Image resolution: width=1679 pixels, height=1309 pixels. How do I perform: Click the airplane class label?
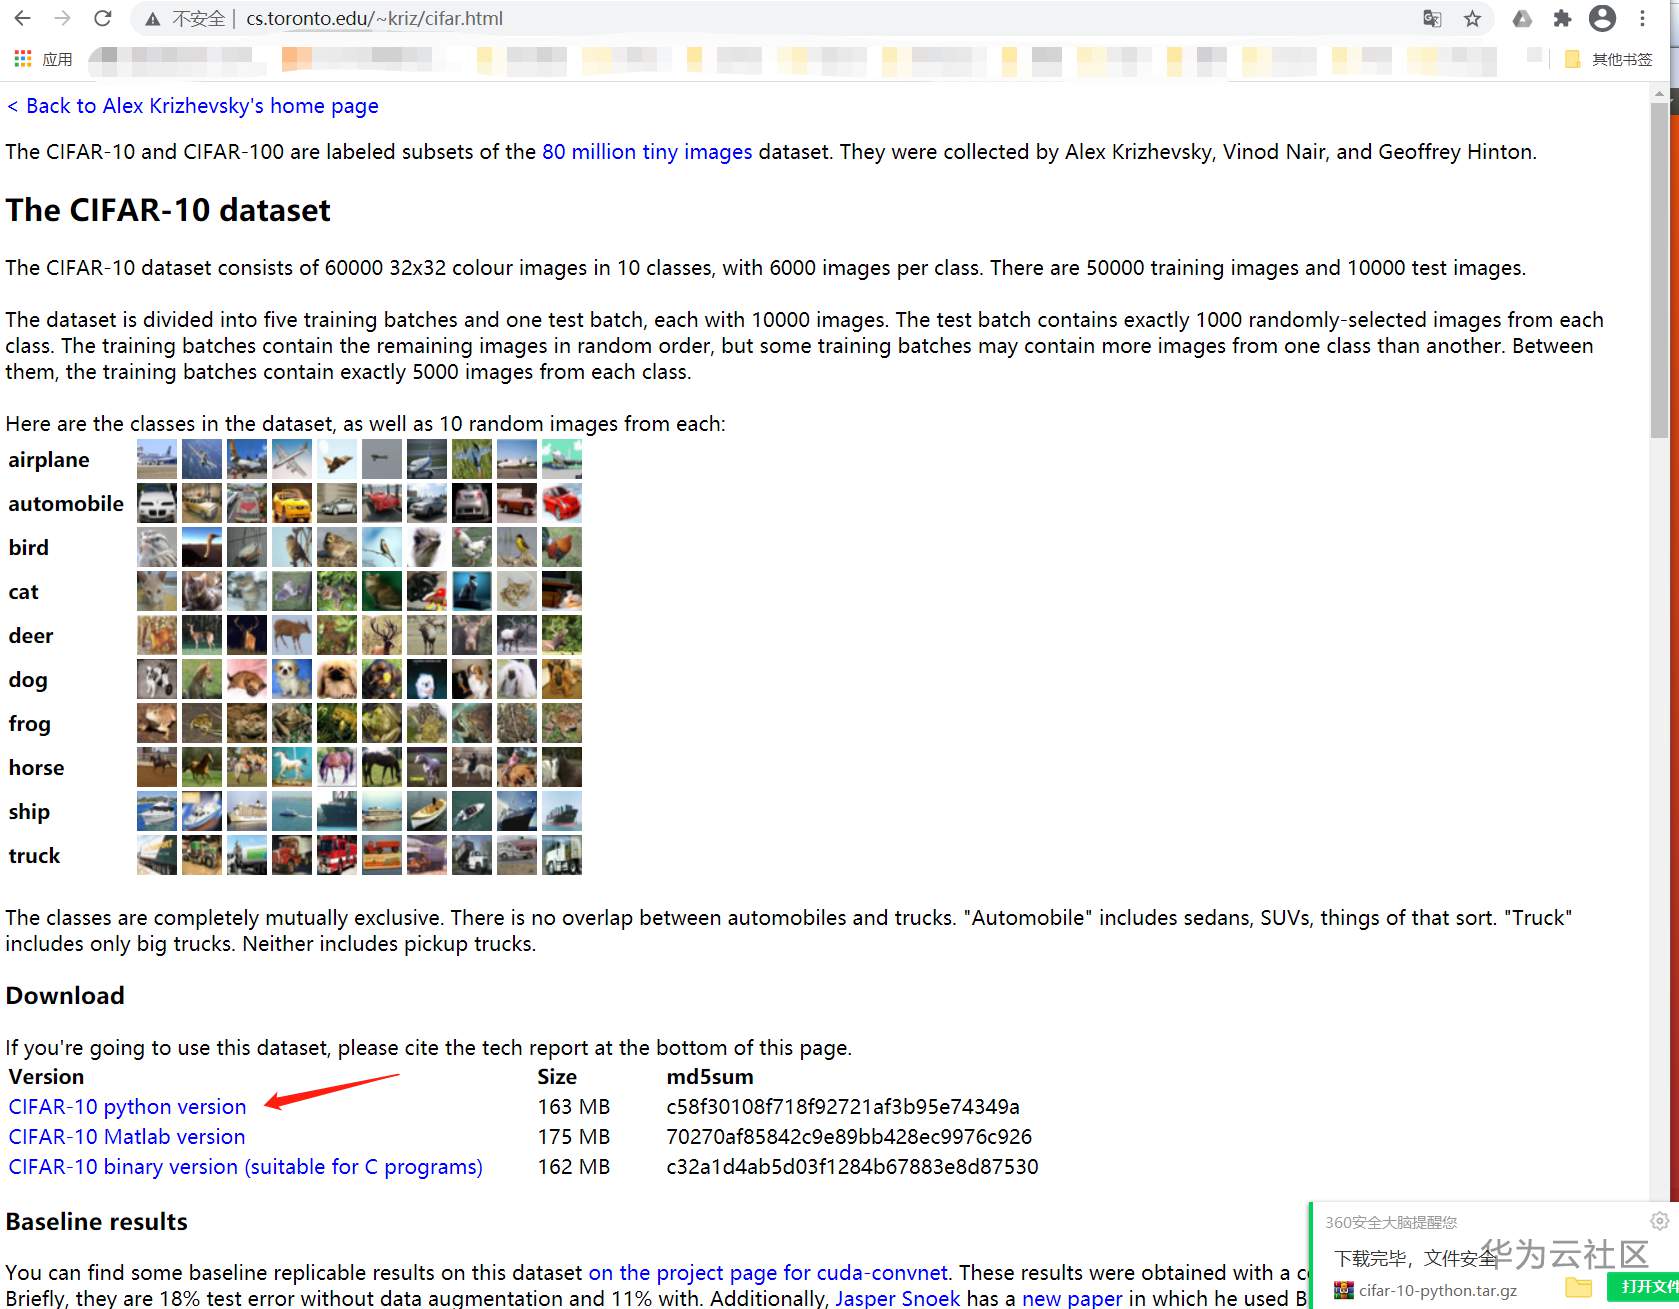[49, 460]
